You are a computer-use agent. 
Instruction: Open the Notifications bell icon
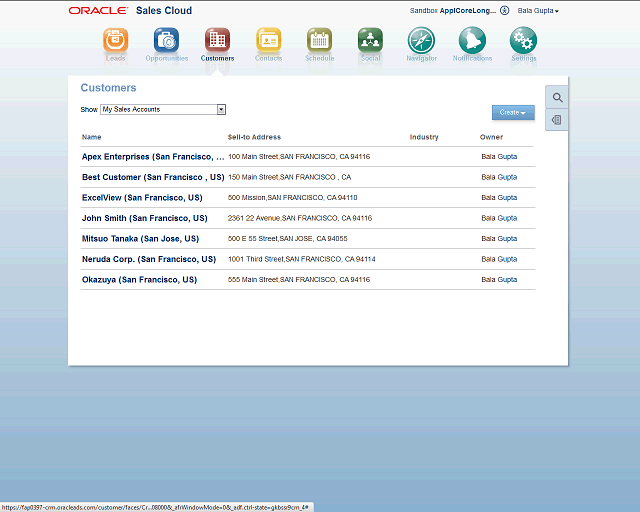(472, 40)
